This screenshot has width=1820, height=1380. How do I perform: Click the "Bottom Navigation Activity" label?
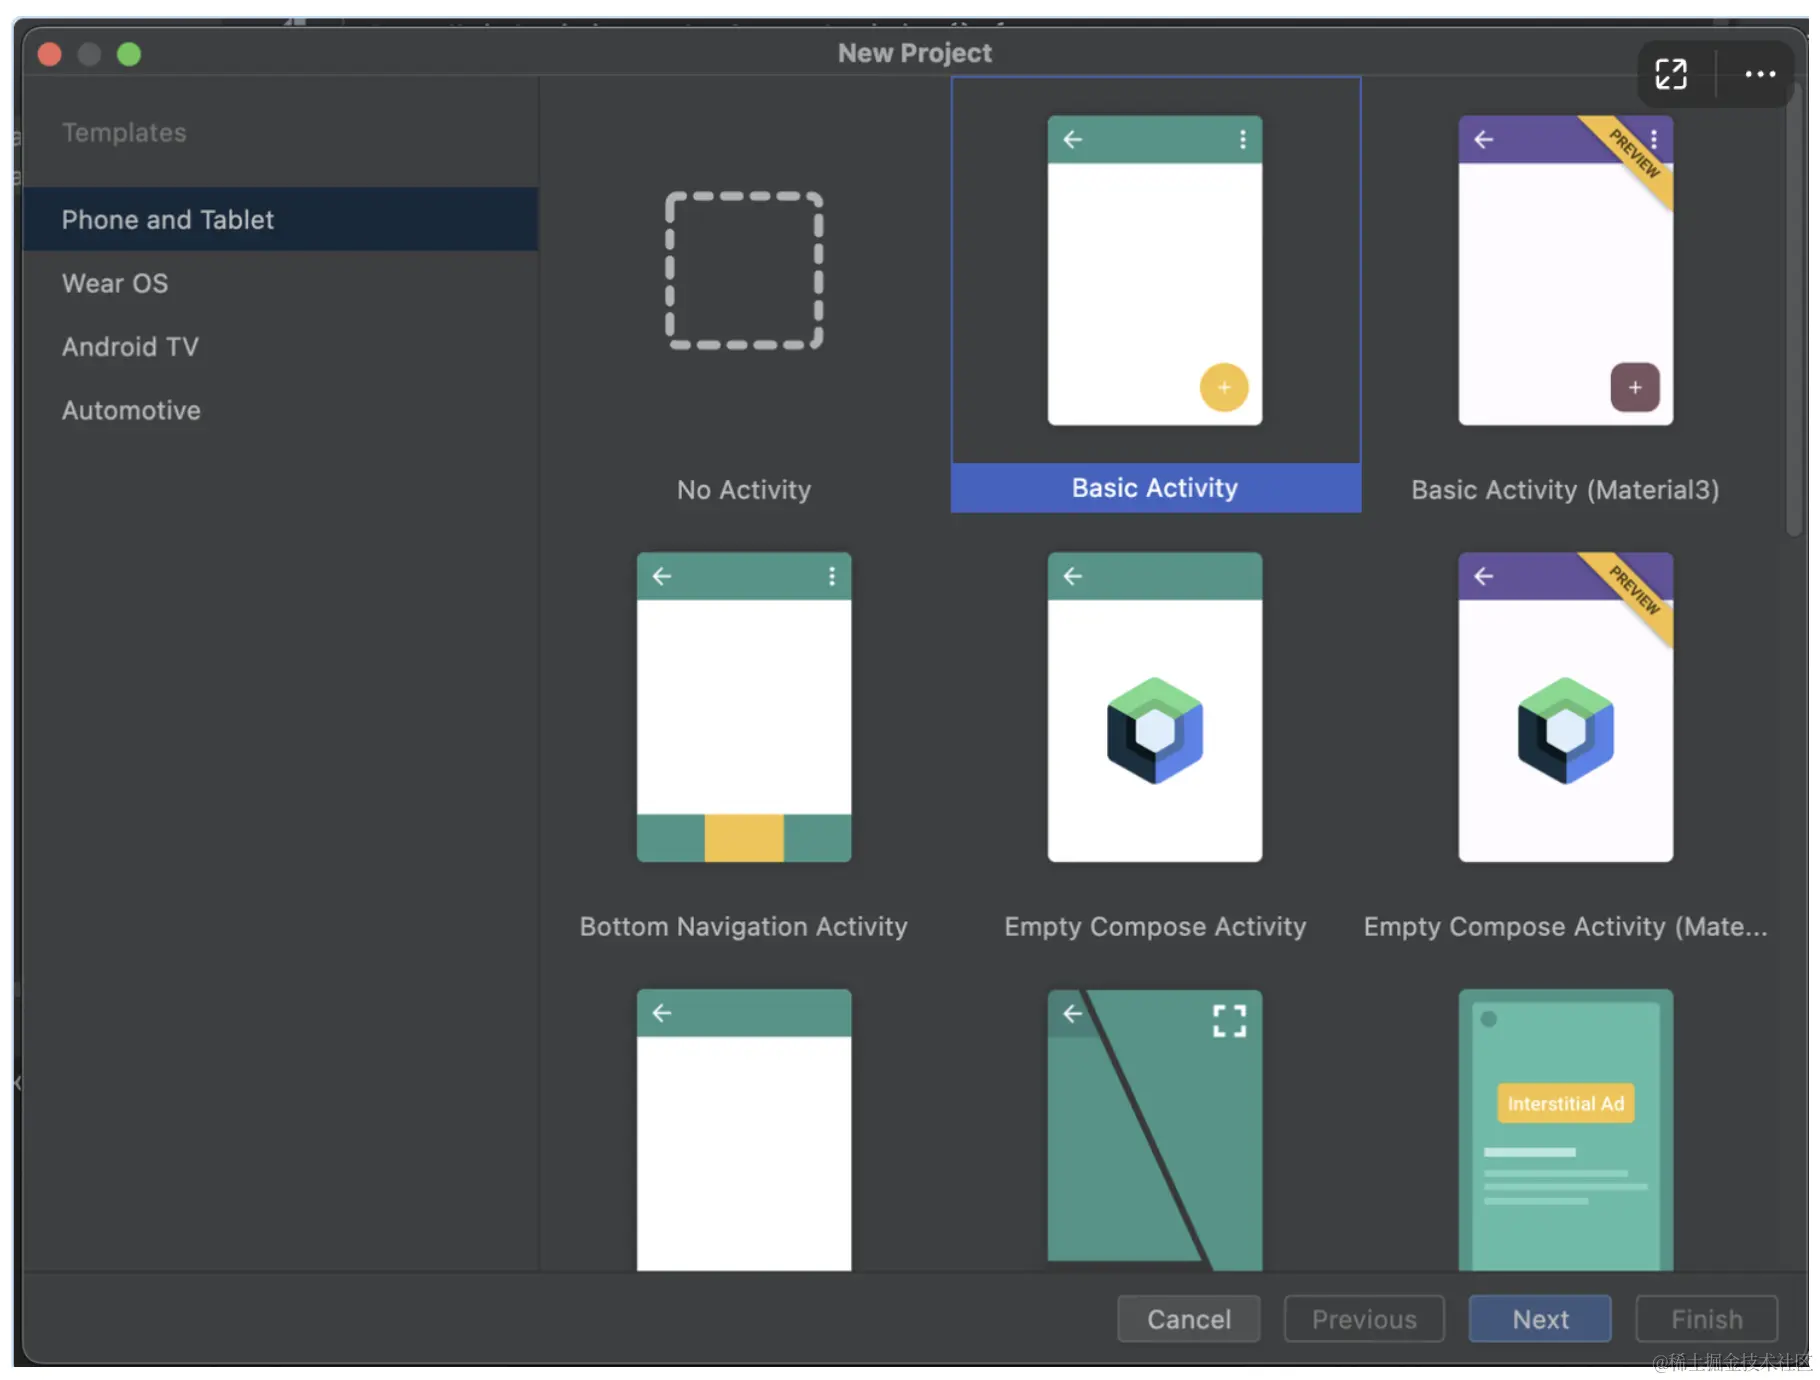point(744,927)
